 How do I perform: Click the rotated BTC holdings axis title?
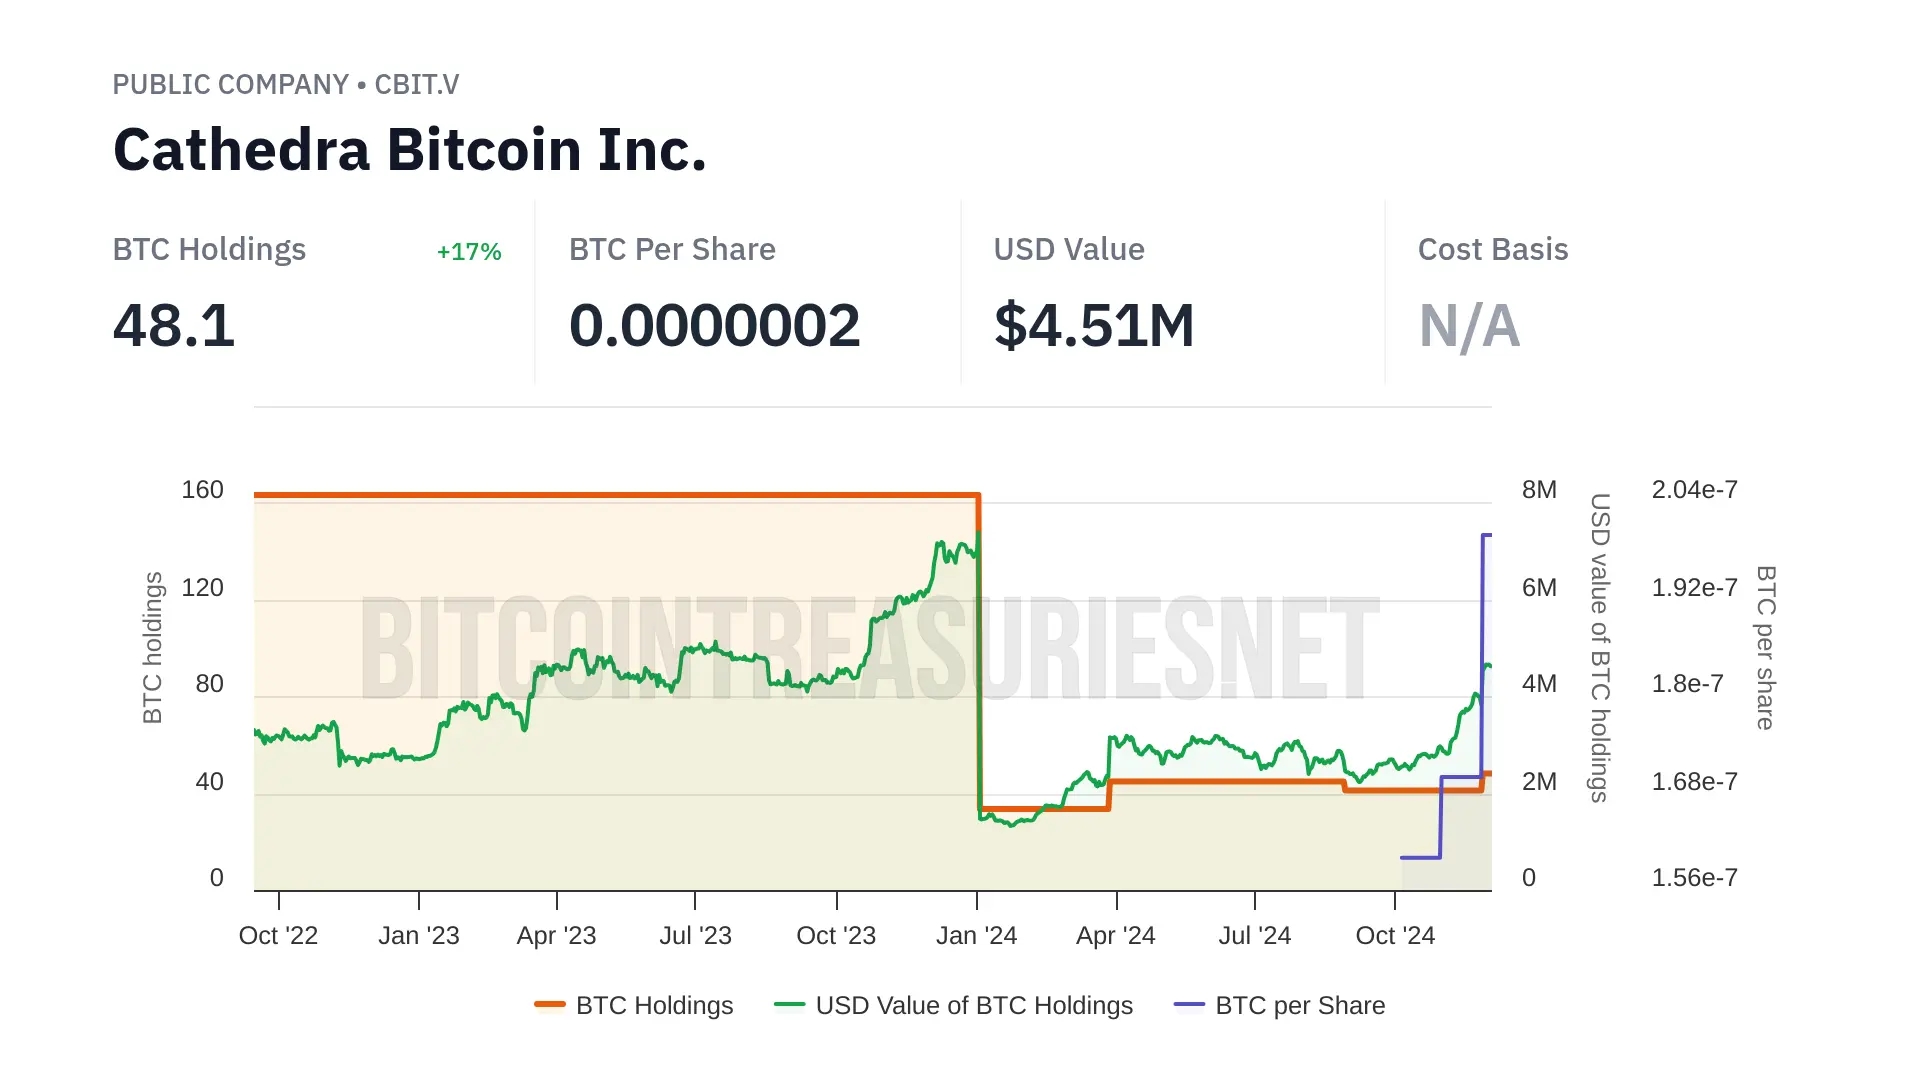[x=152, y=648]
